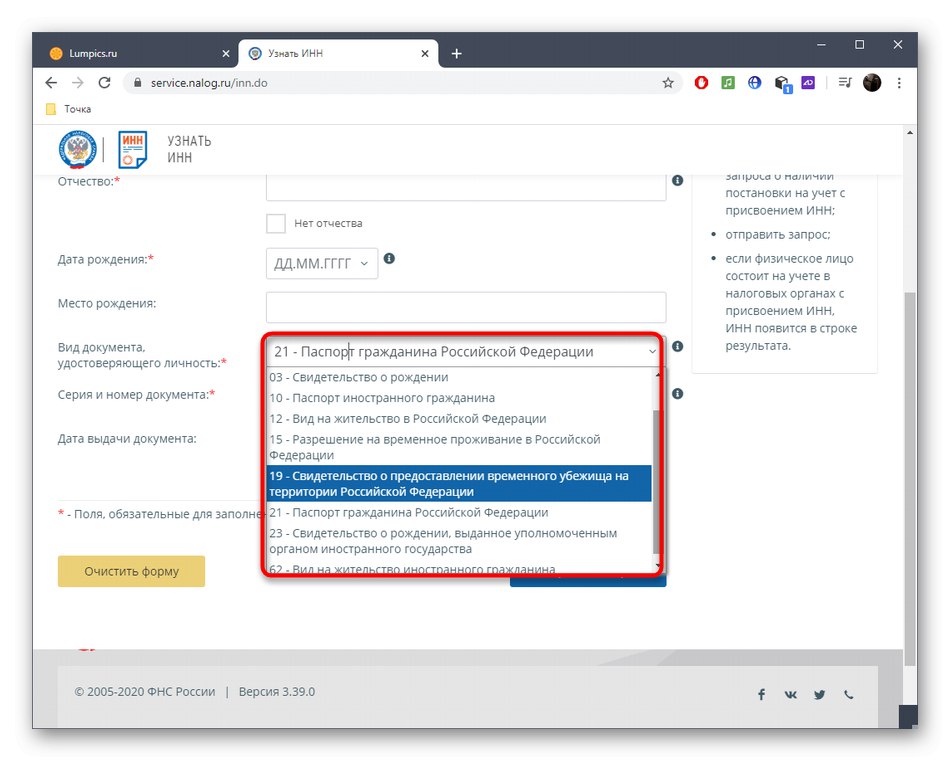Viewport: 950px width, 761px height.
Task: Select 10 - Паспорт иностранного гражданина option
Action: pyautogui.click(x=459, y=398)
